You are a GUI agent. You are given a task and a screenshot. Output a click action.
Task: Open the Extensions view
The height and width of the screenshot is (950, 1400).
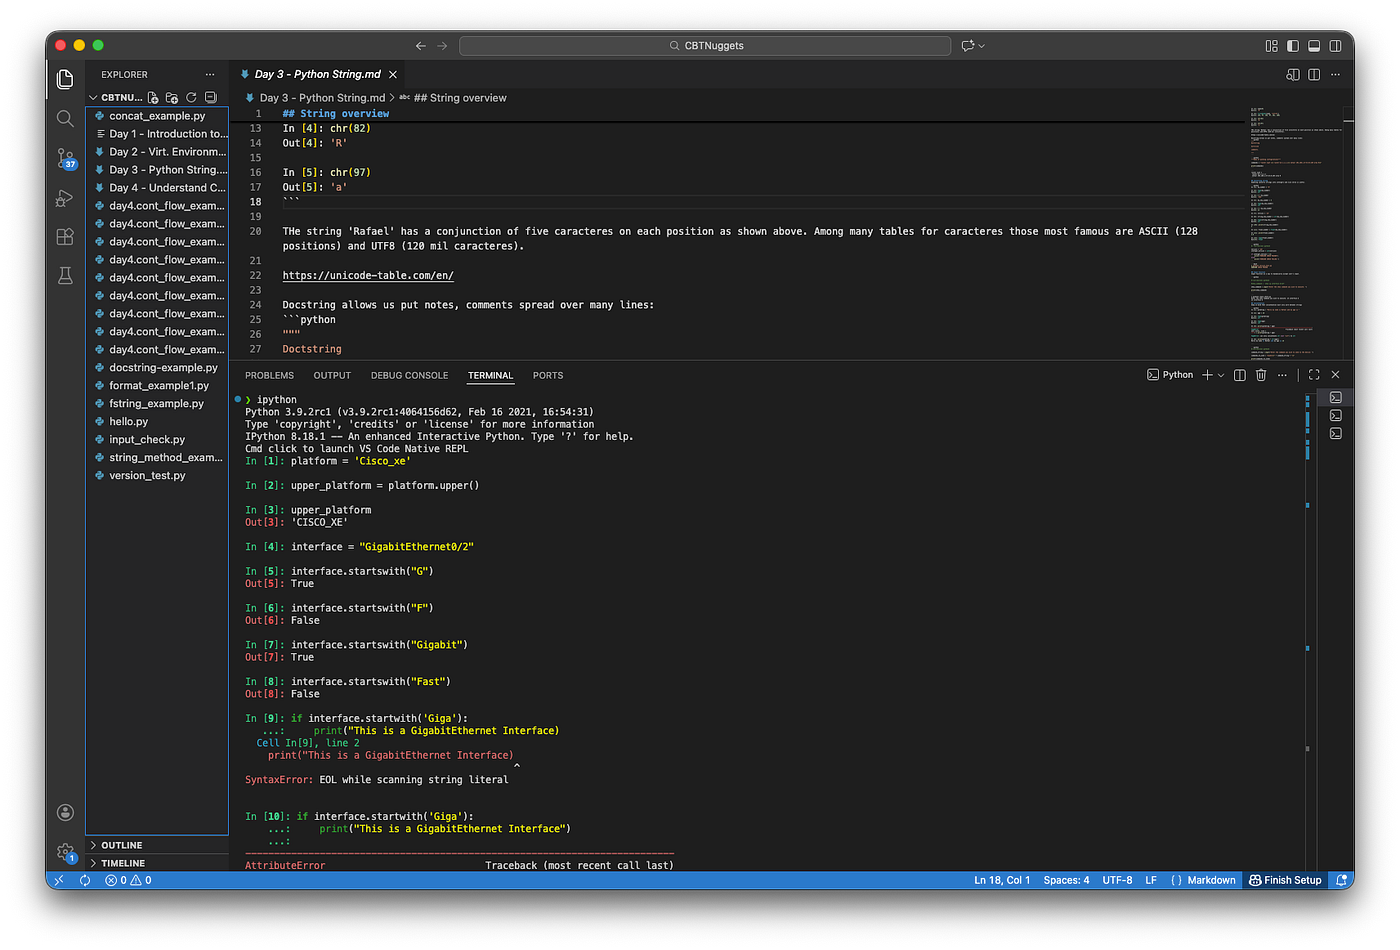(x=65, y=237)
